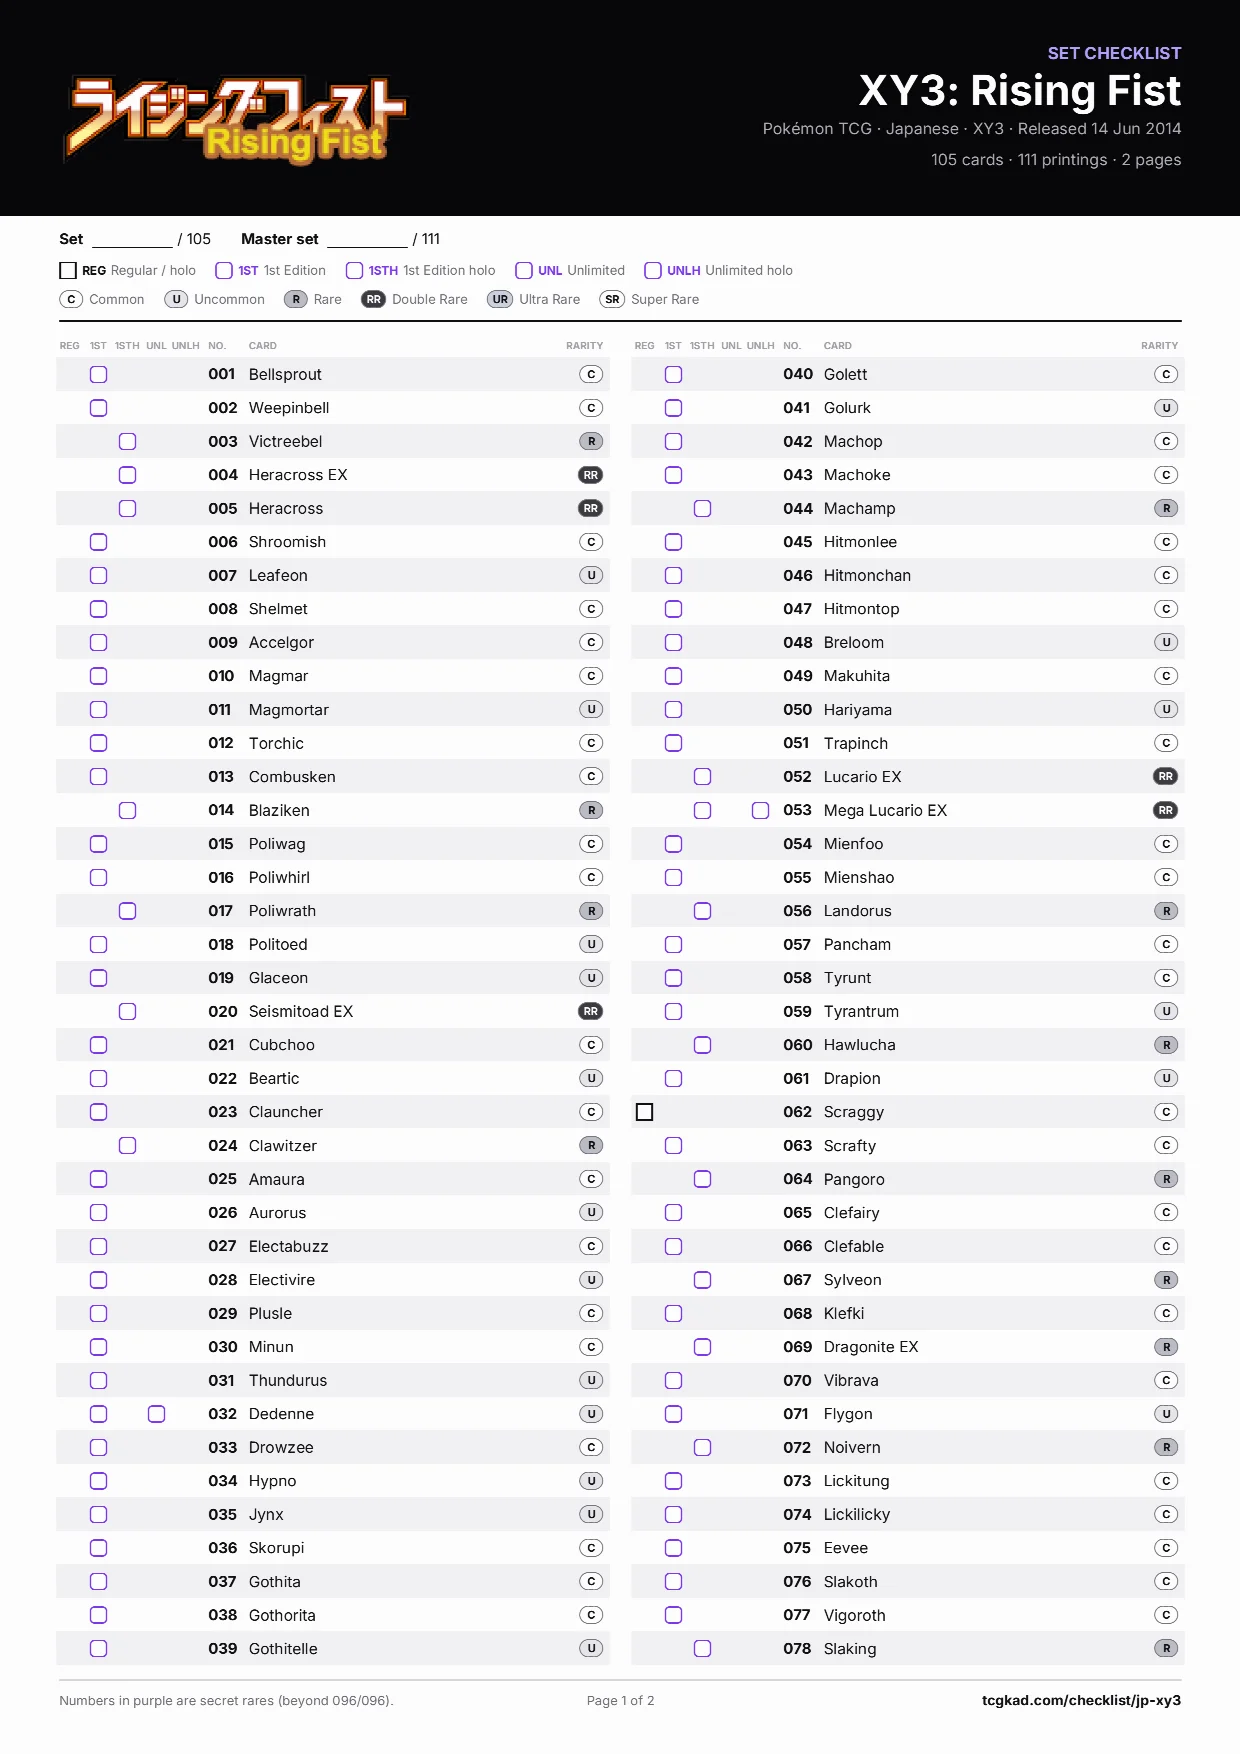Image resolution: width=1240 pixels, height=1754 pixels.
Task: Click the Rare badge next to Victreebel
Action: pyautogui.click(x=591, y=441)
